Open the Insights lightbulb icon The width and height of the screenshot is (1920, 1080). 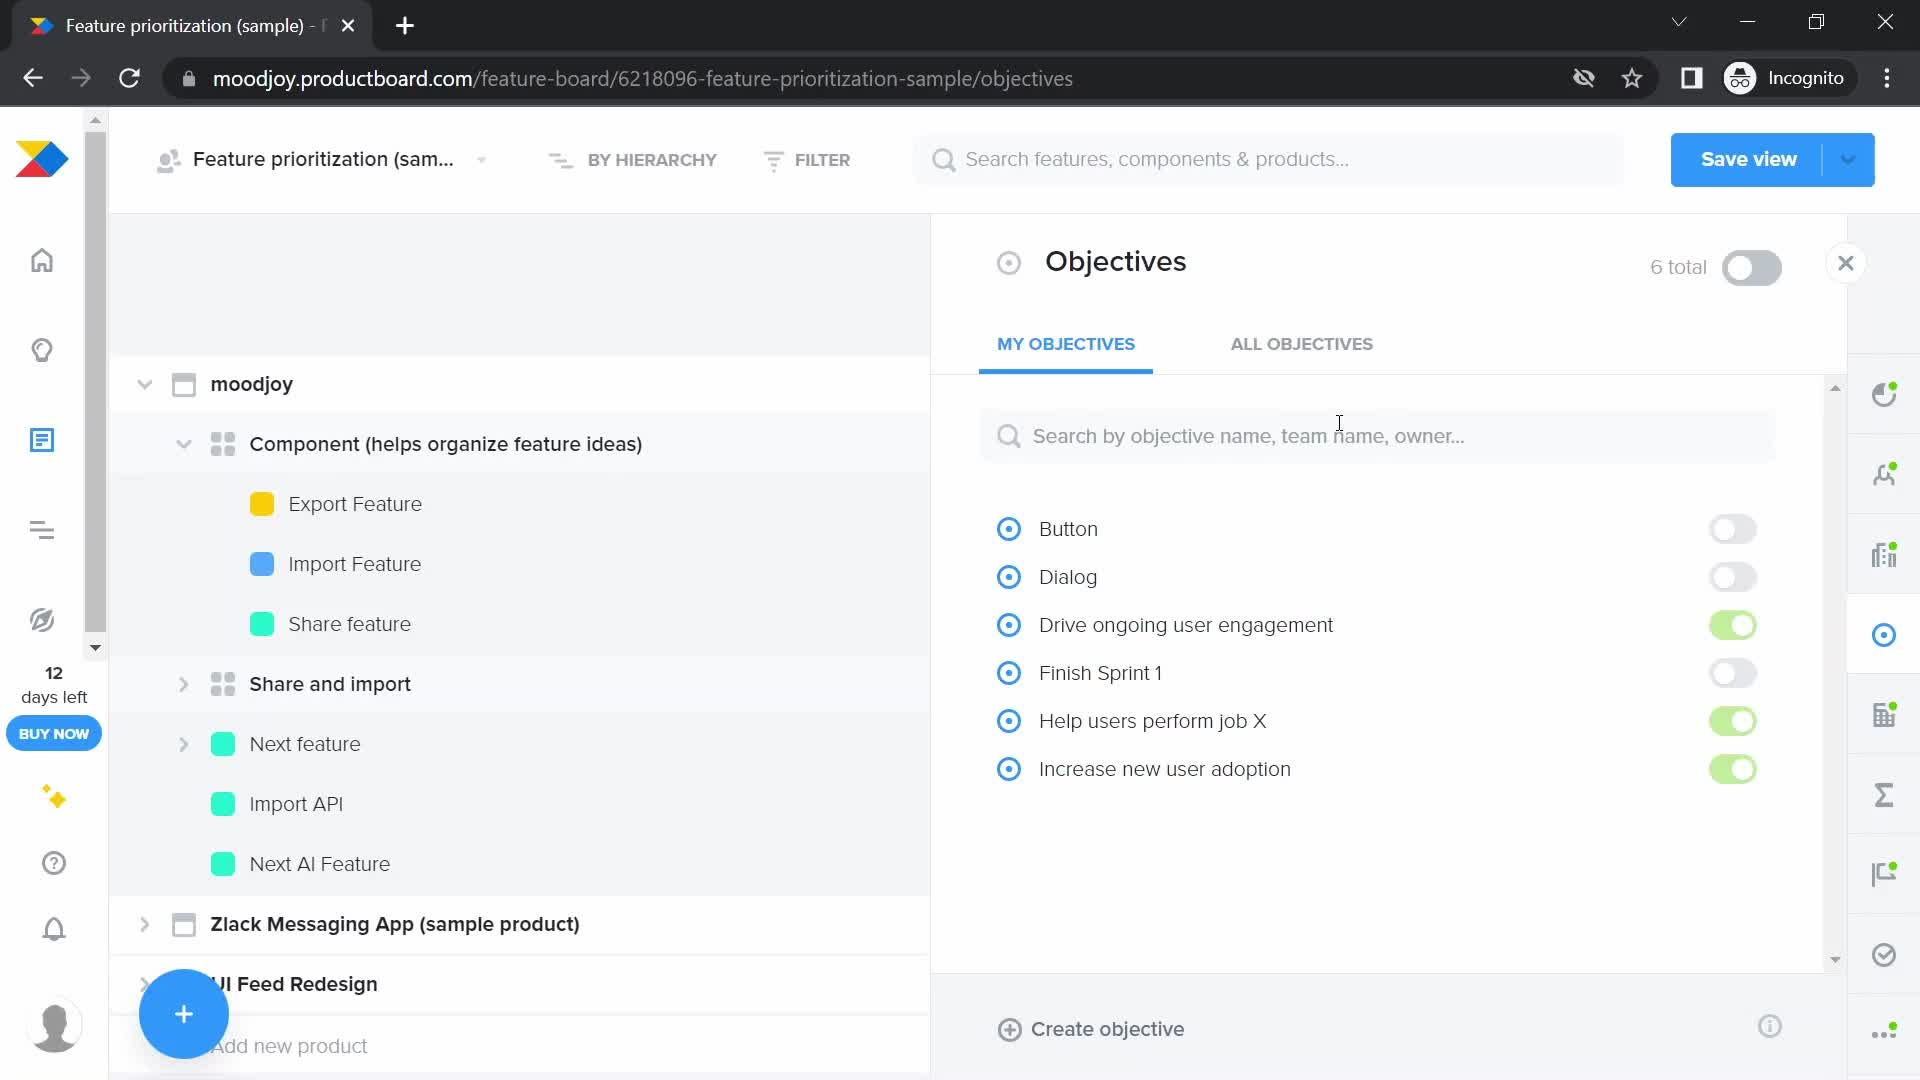coord(42,350)
